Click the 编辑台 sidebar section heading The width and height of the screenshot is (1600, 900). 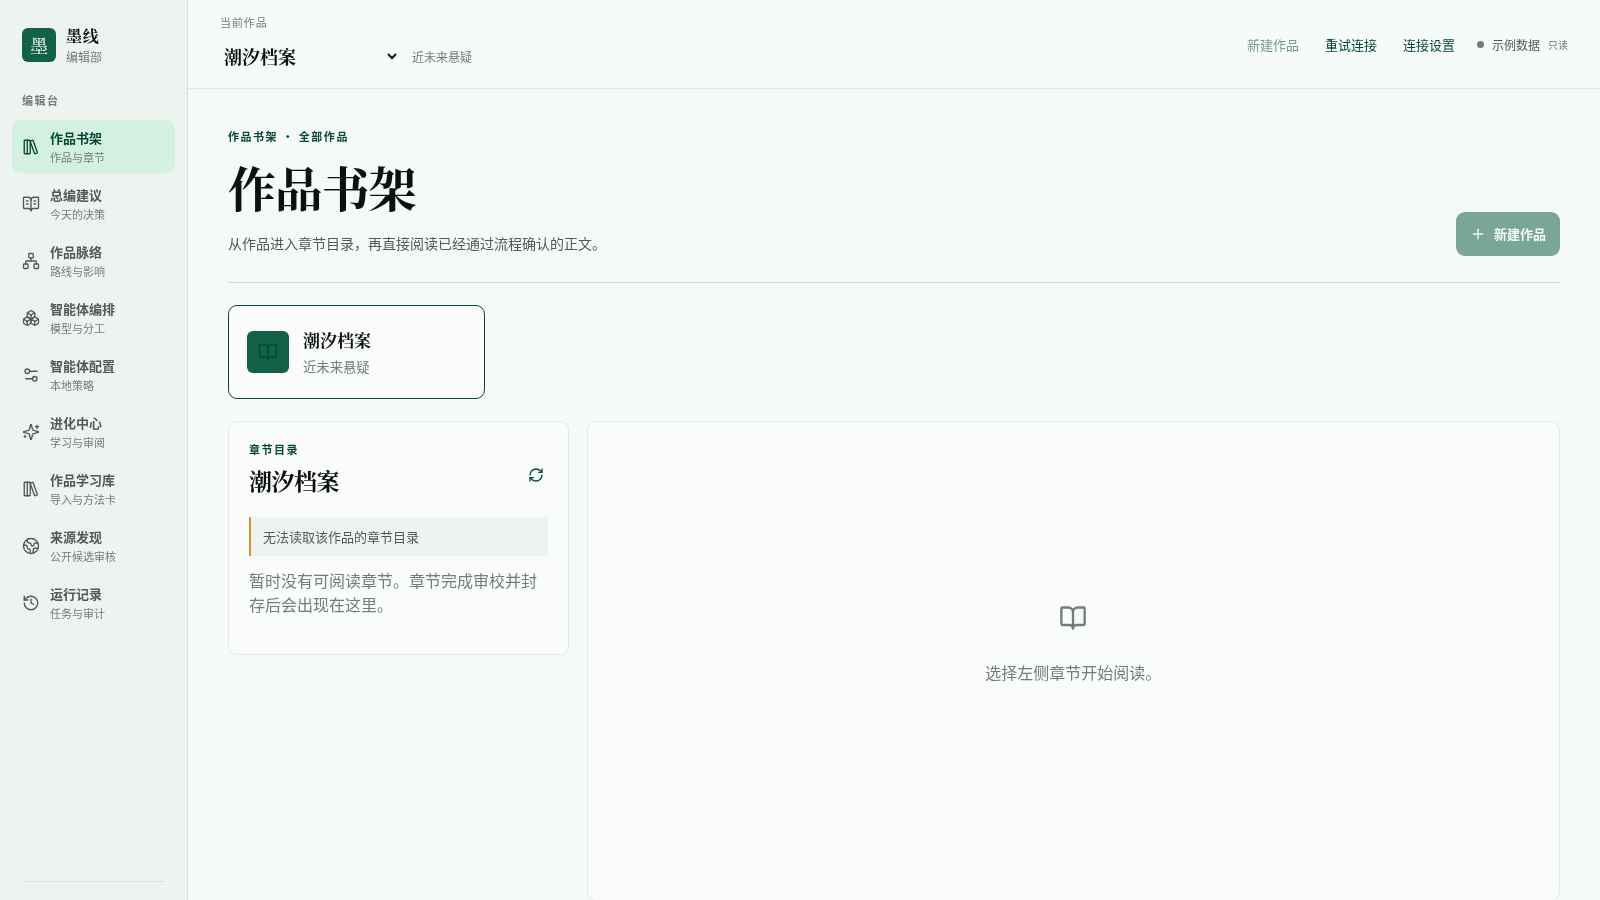(40, 101)
